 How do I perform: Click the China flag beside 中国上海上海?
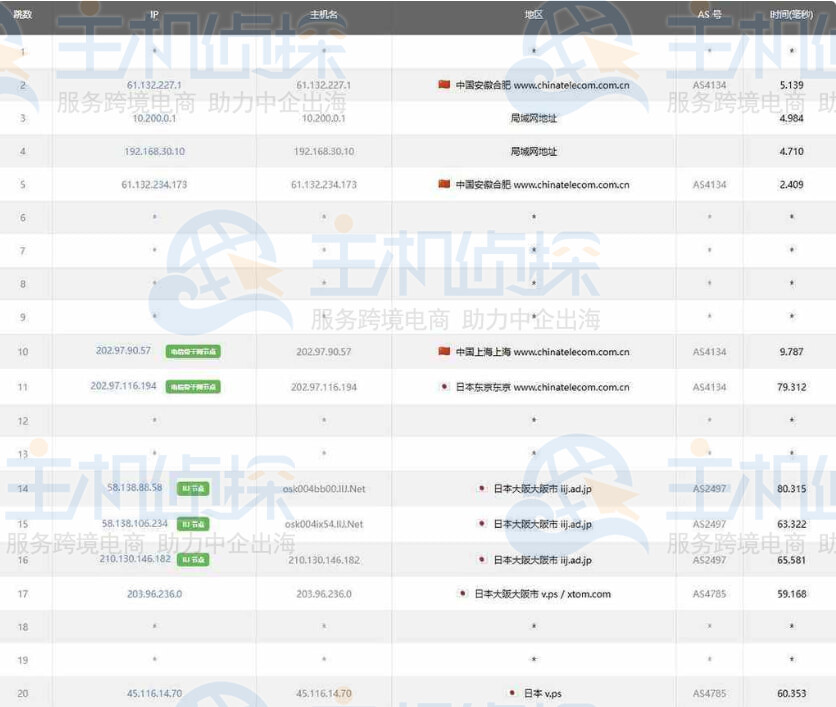(x=444, y=352)
